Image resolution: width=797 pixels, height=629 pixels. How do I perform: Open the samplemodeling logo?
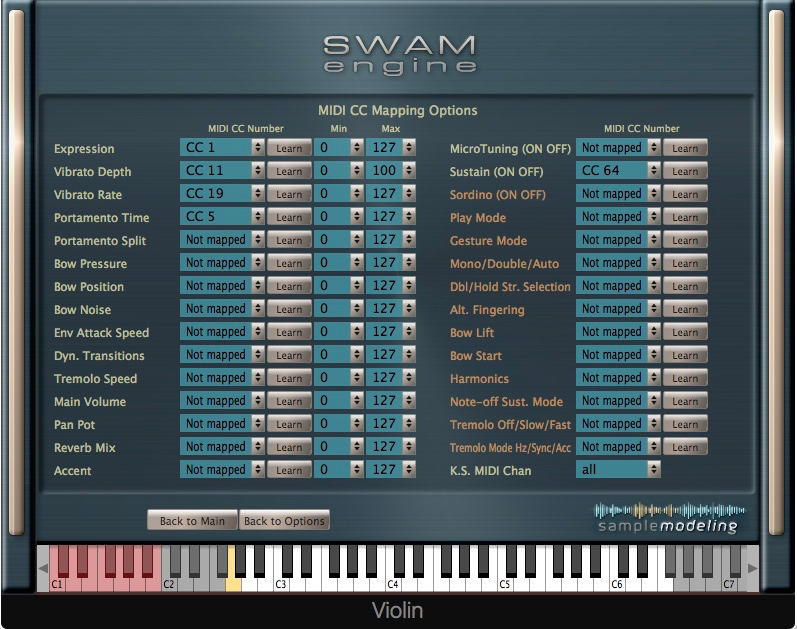coord(669,518)
